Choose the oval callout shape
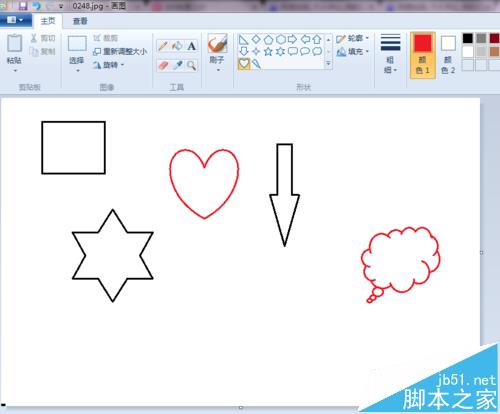 pyautogui.click(x=305, y=51)
